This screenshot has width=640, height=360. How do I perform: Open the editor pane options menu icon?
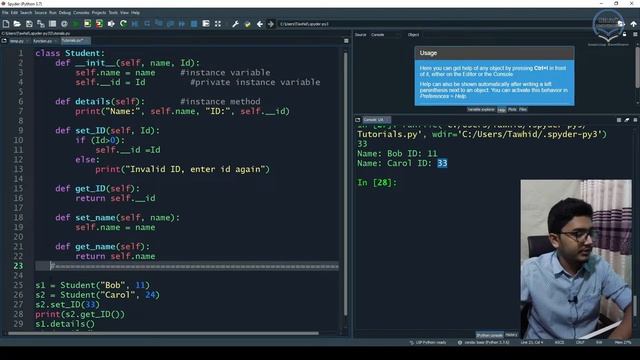[346, 41]
